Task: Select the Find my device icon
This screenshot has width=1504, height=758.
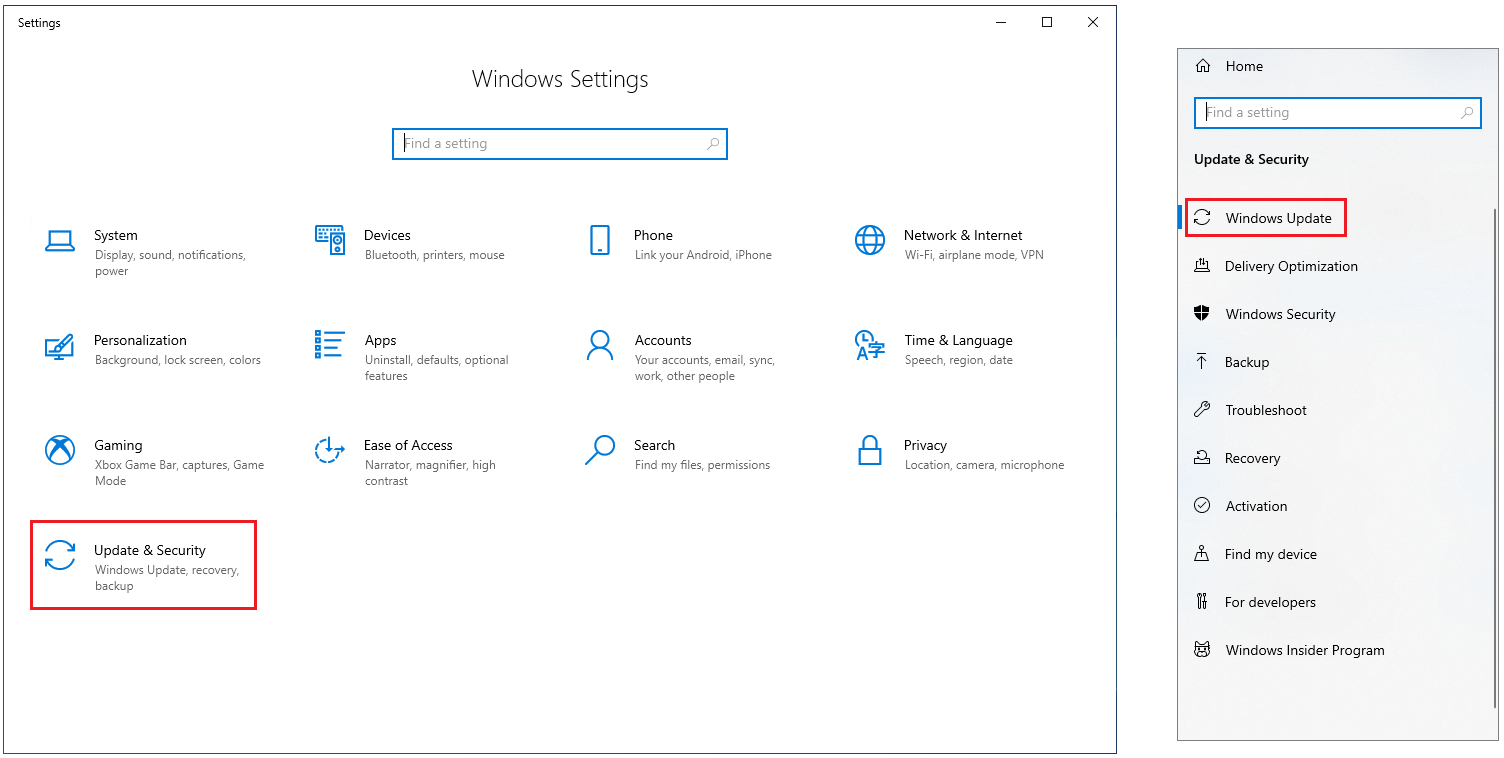Action: pyautogui.click(x=1202, y=554)
